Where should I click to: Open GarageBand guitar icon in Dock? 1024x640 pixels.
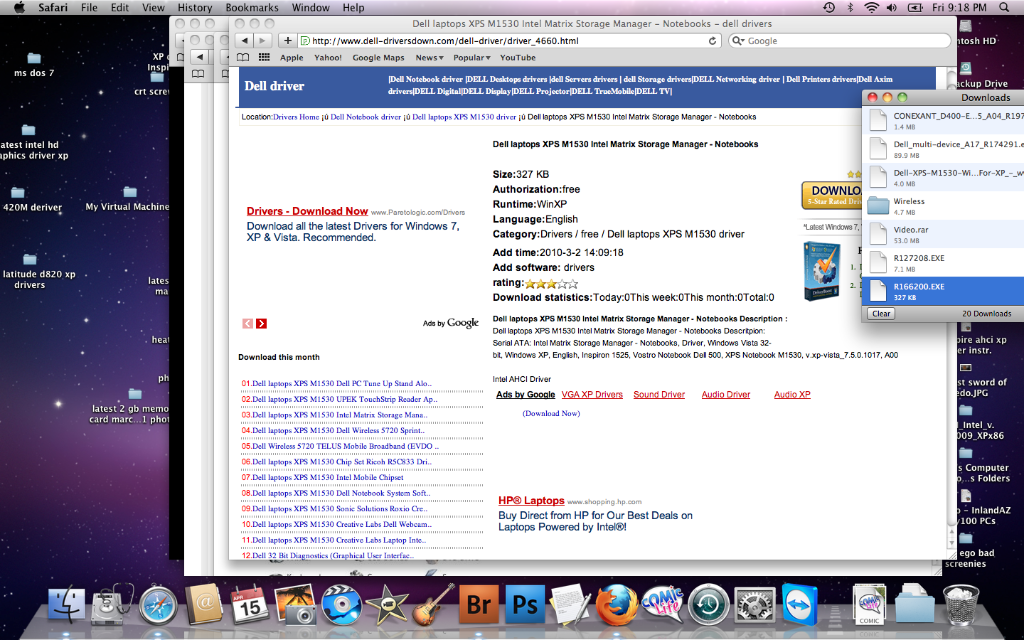click(433, 605)
